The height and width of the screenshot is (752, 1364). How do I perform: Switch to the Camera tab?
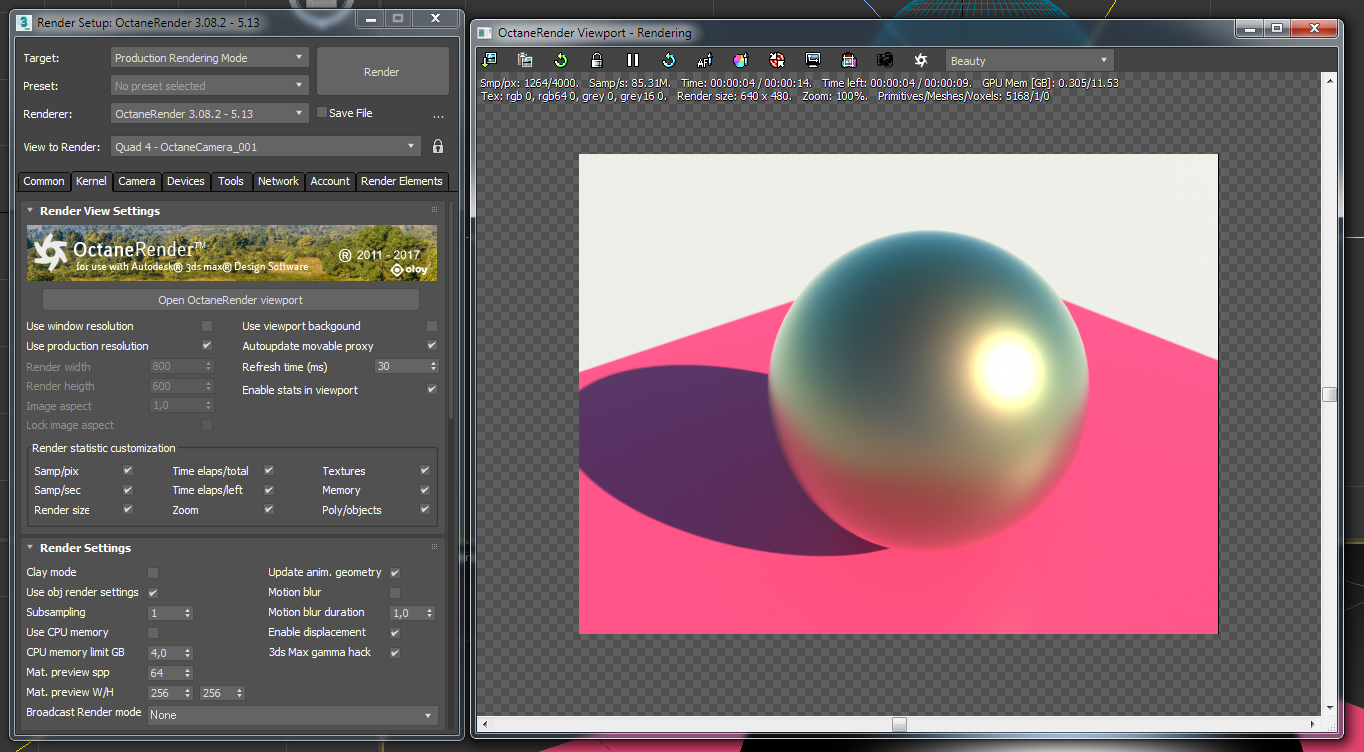[136, 181]
